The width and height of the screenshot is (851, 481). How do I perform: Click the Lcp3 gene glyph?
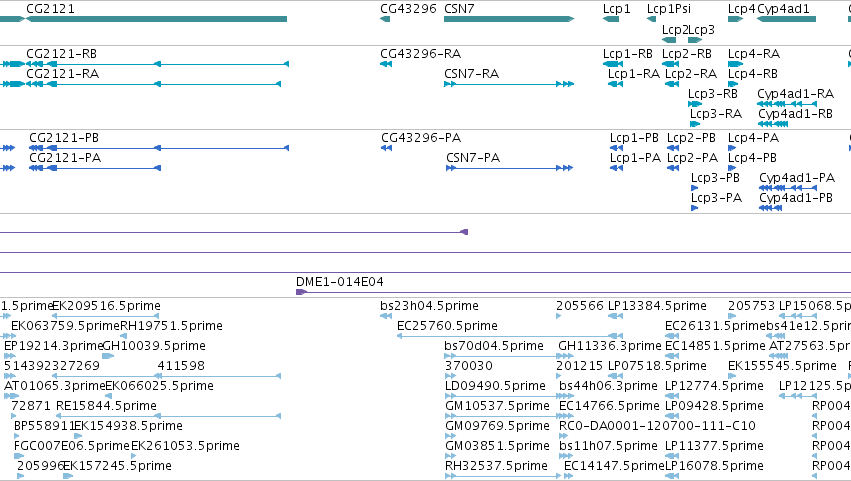[695, 40]
